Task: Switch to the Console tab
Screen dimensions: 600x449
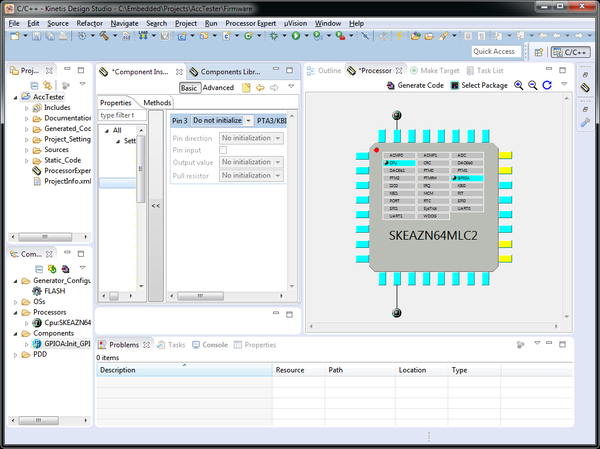Action: coord(209,345)
